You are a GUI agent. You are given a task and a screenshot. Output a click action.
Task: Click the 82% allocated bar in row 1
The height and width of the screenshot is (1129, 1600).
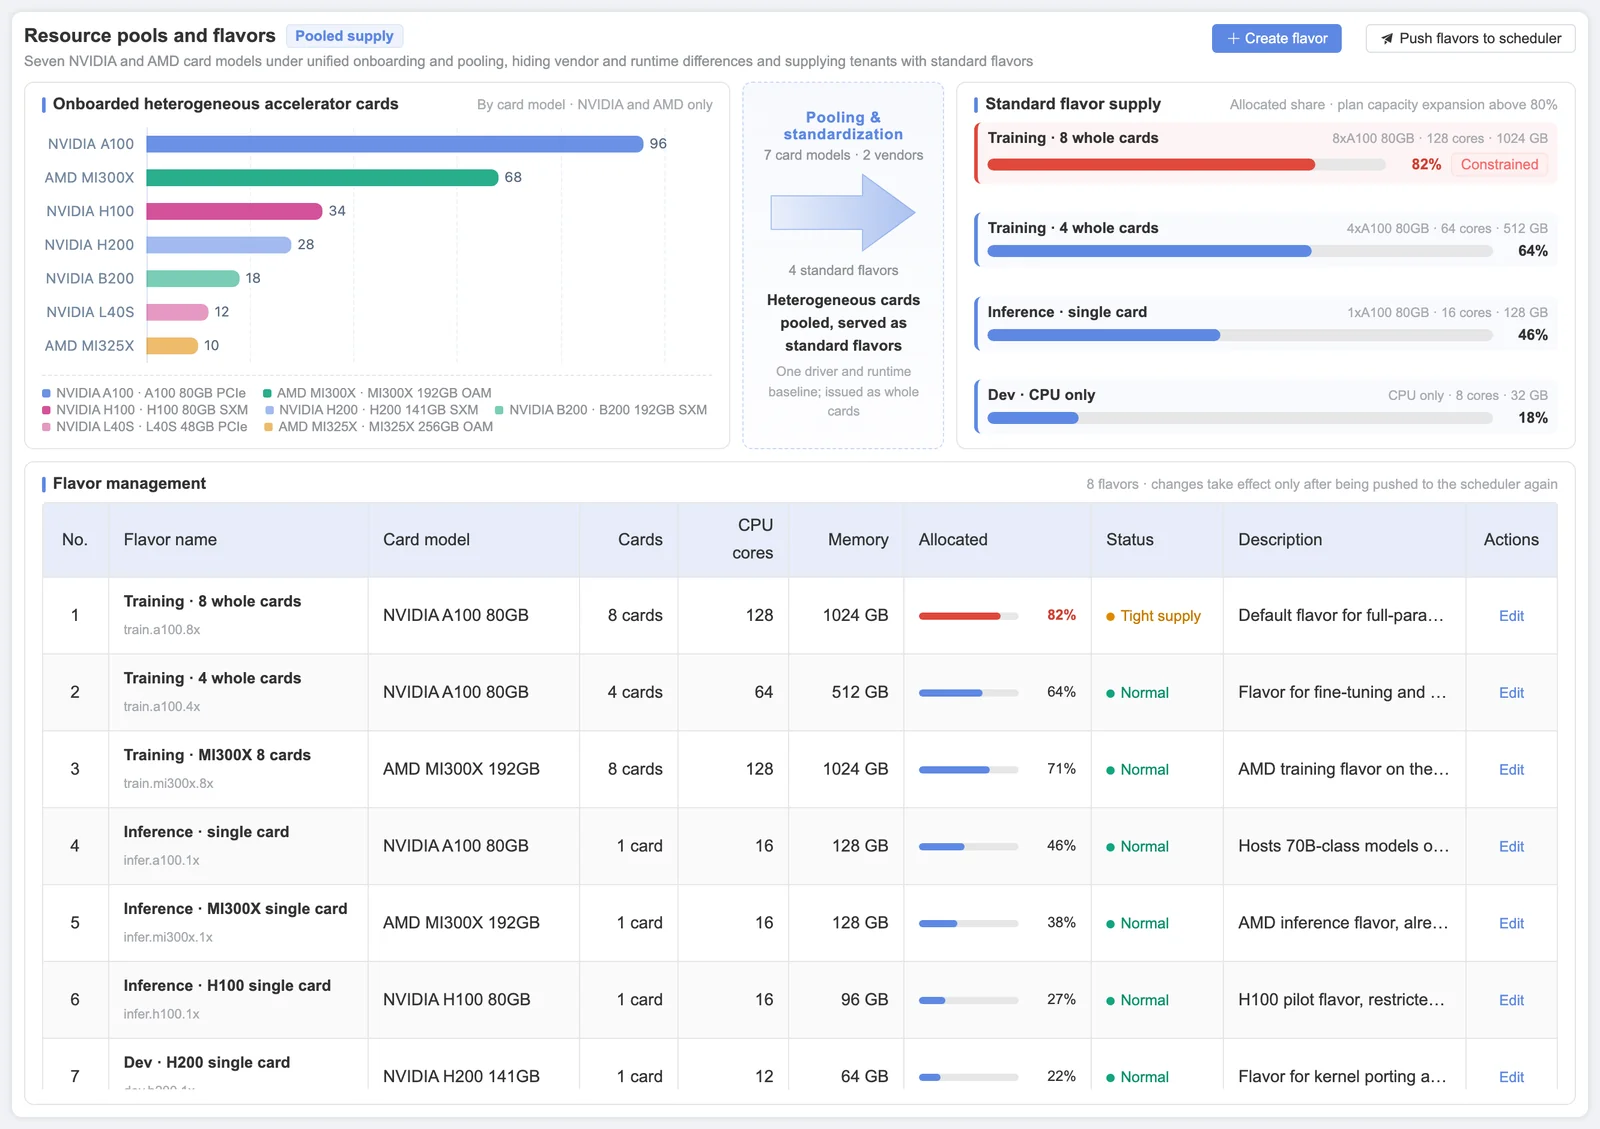(x=968, y=616)
